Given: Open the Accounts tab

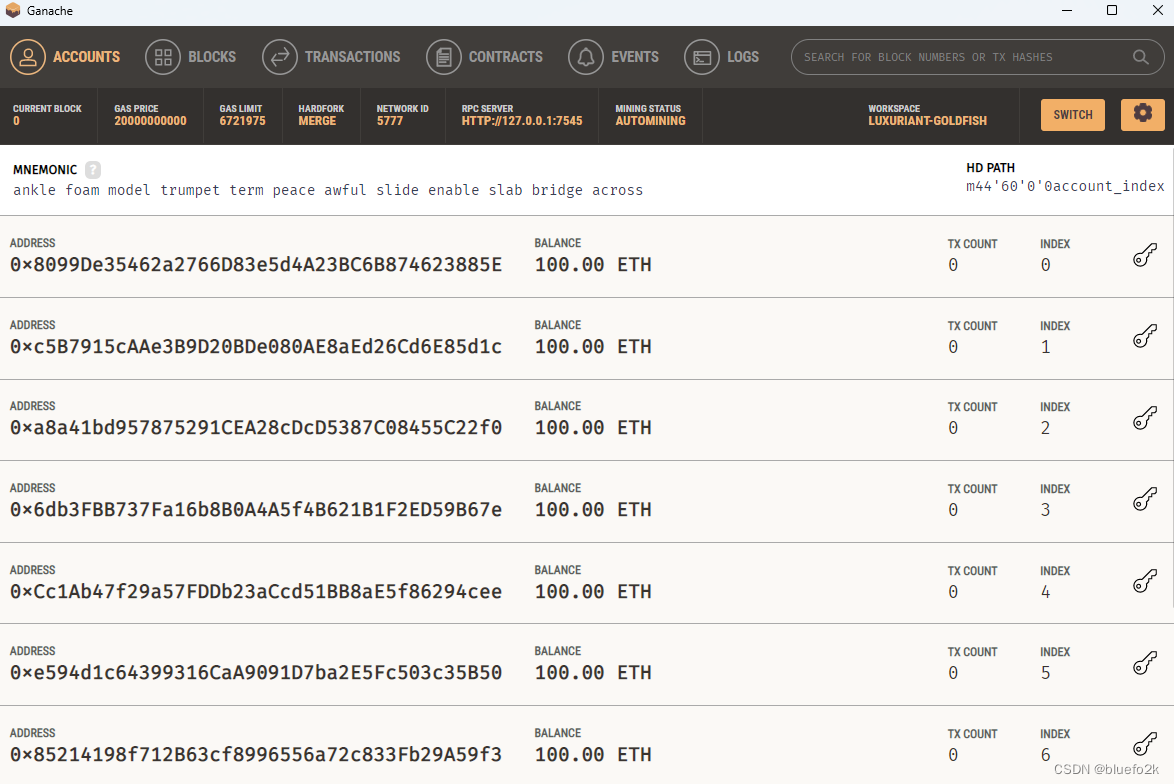Looking at the screenshot, I should [65, 57].
